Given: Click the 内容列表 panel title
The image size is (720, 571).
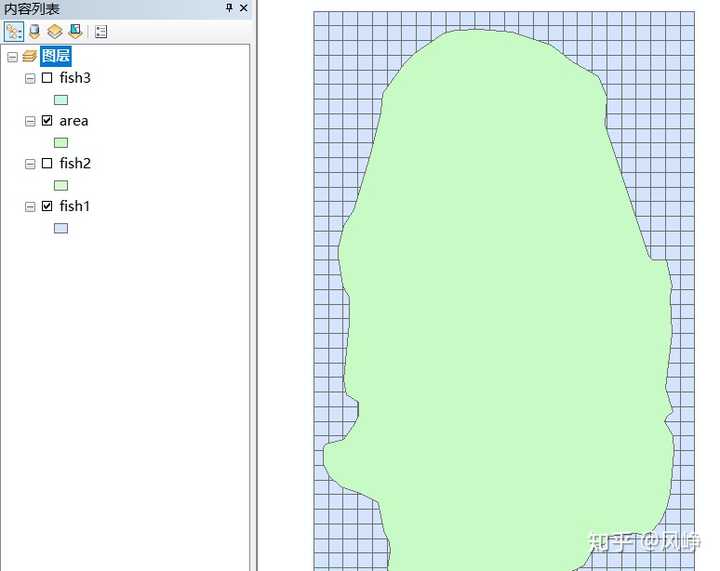Looking at the screenshot, I should (x=31, y=8).
